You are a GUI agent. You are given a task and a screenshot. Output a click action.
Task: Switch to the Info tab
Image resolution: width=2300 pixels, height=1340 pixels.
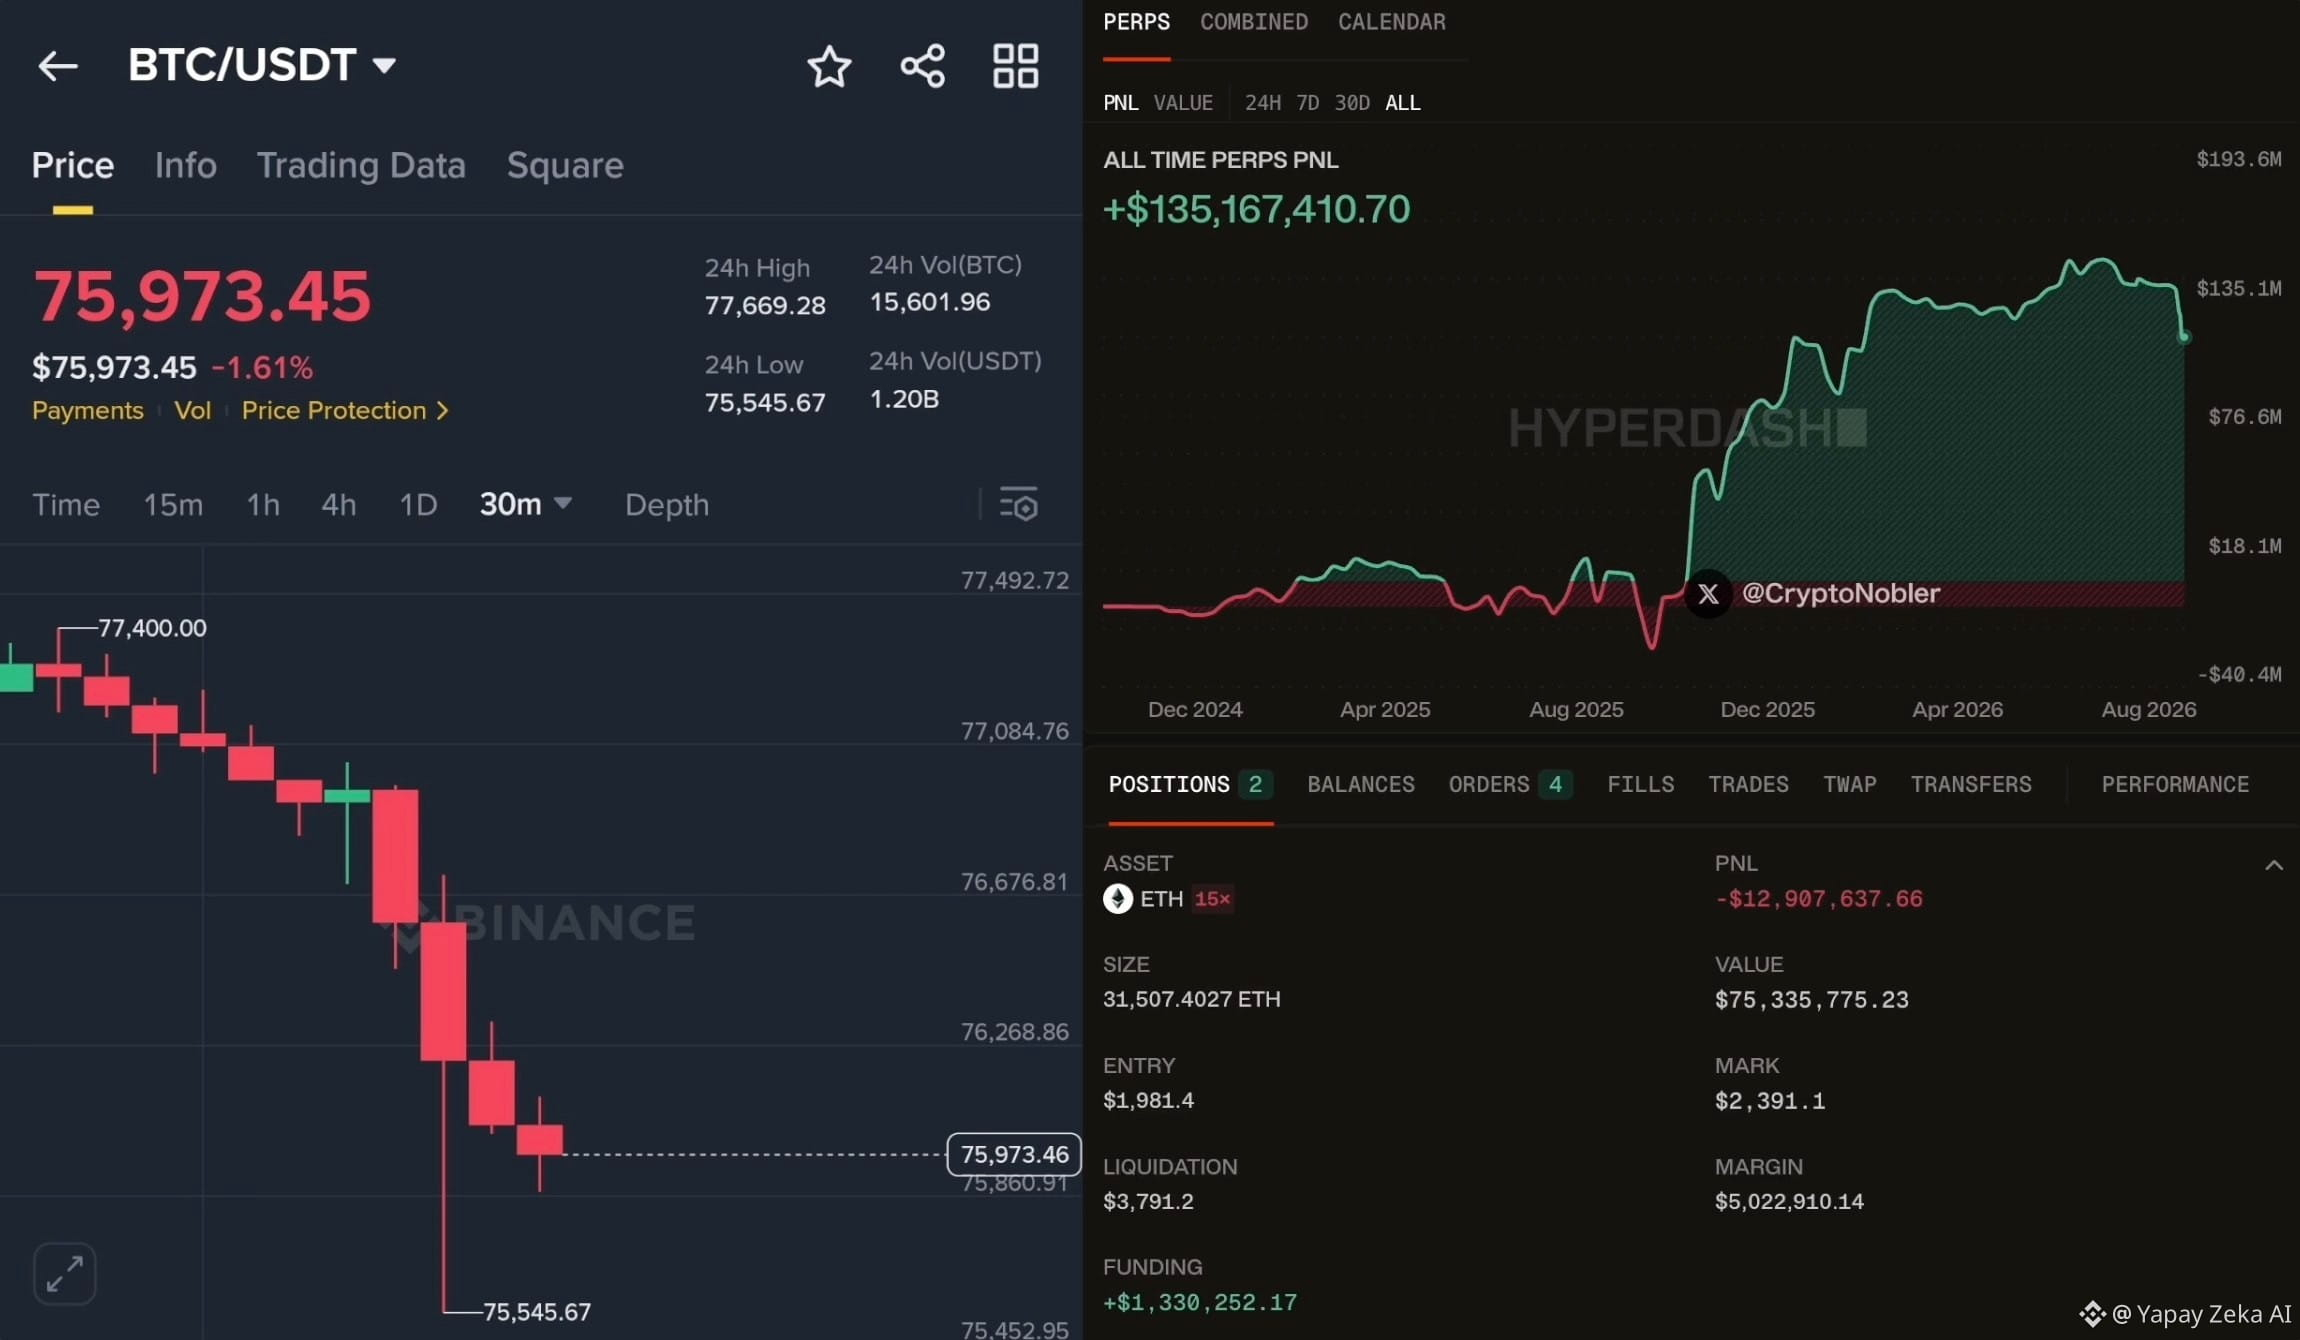(185, 165)
